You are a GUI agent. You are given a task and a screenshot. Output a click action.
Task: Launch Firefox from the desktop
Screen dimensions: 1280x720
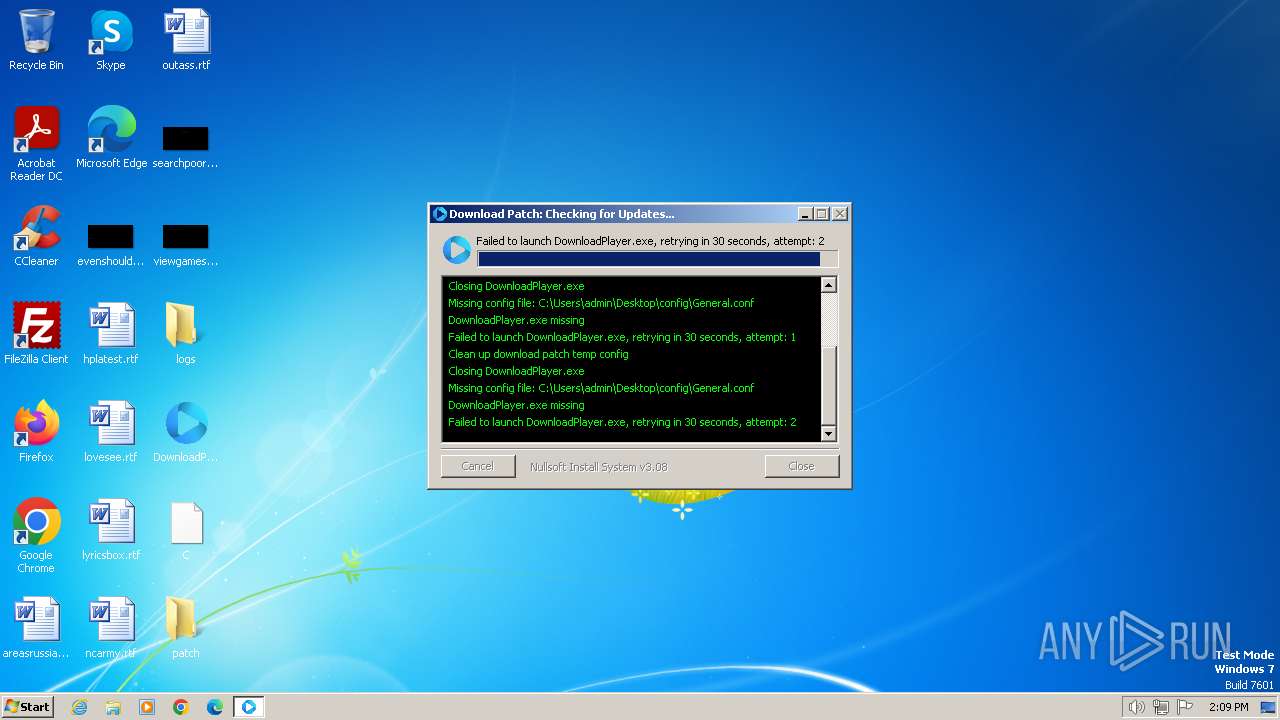36,432
